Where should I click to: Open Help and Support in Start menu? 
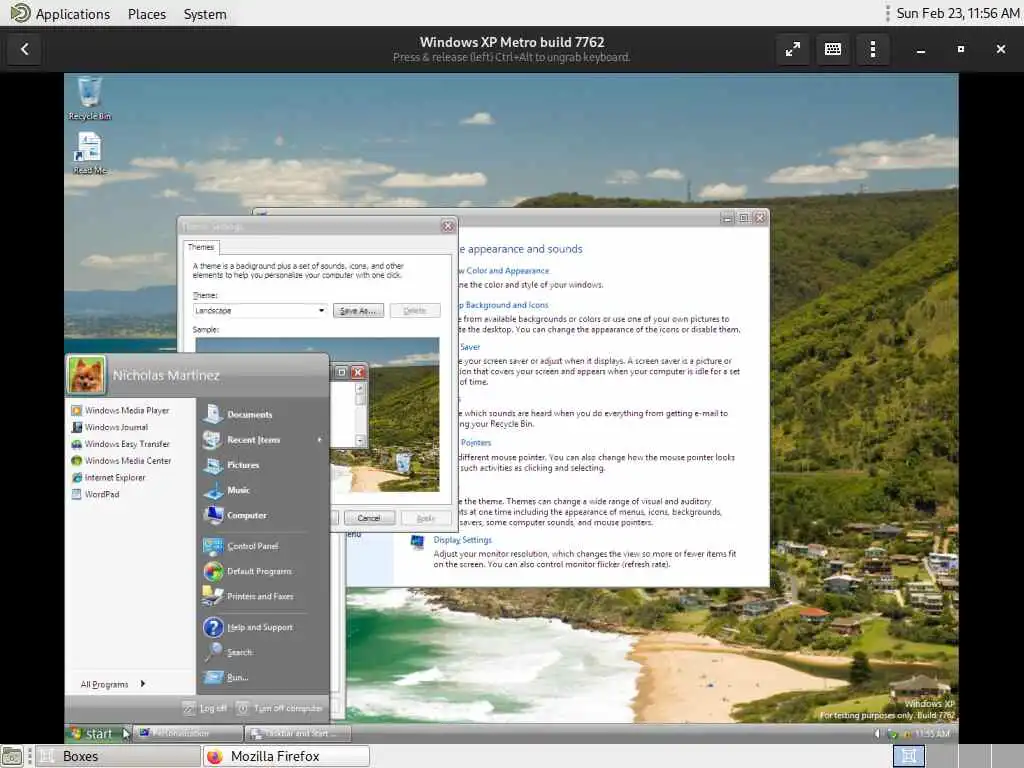[x=248, y=628]
